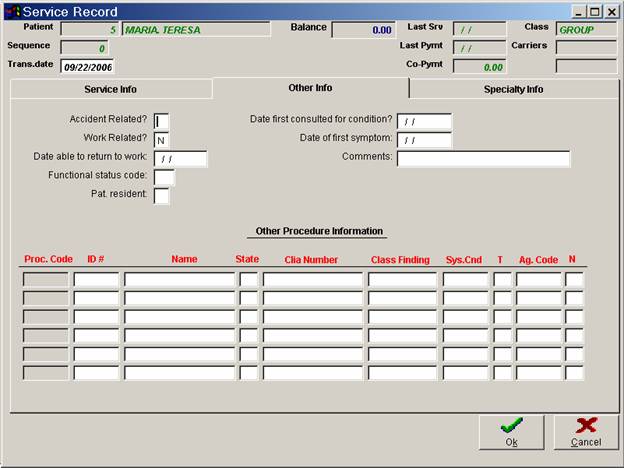Confirm with the Ok button
Viewport: 624px width, 468px height.
point(511,432)
